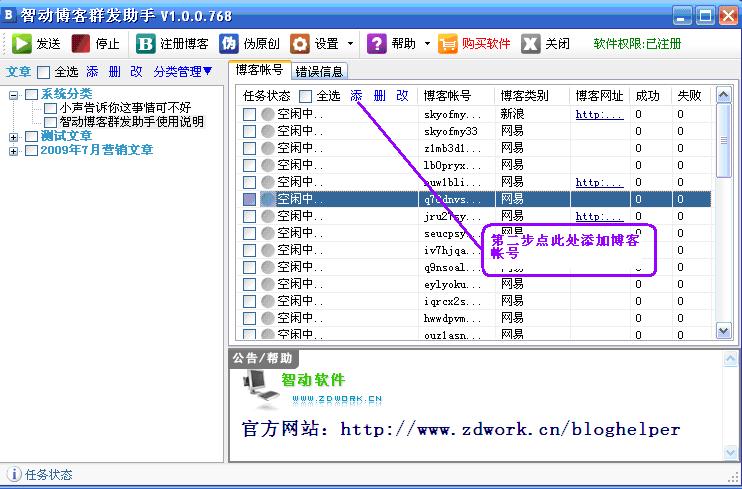Select the 博客帐号 tab
Screen dimensions: 742x489
[258, 70]
